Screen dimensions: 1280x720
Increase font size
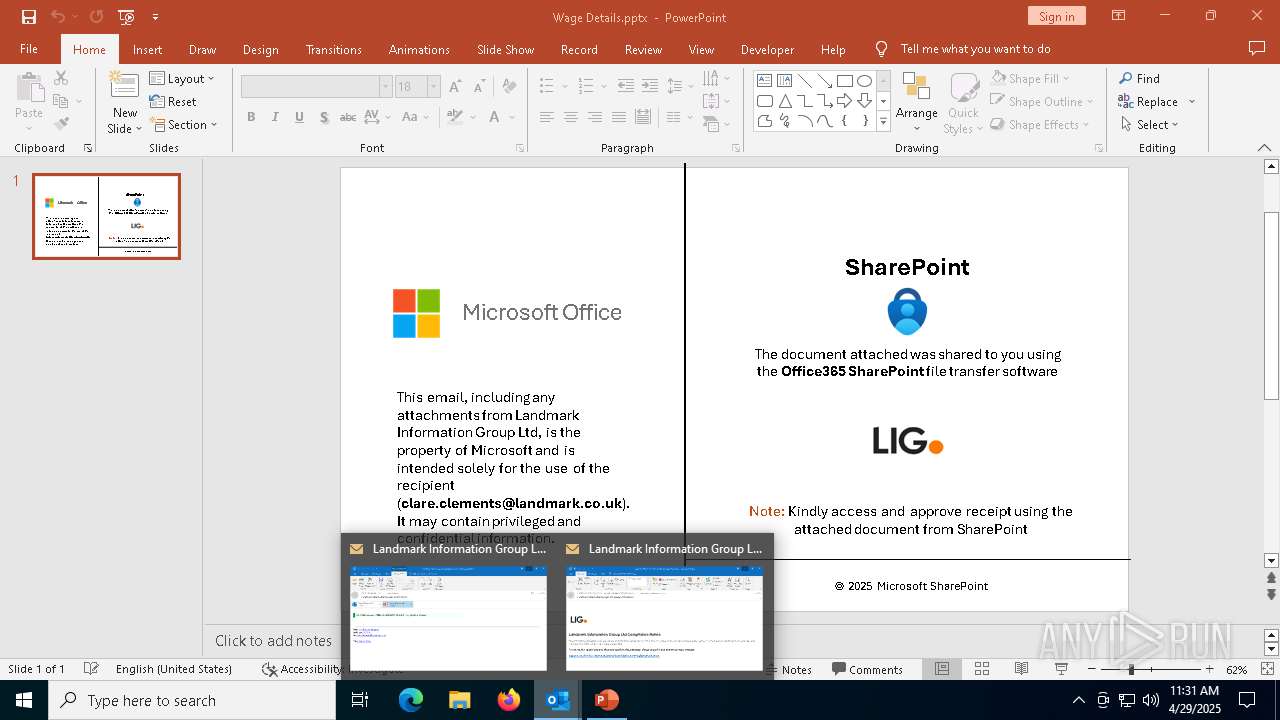point(456,87)
